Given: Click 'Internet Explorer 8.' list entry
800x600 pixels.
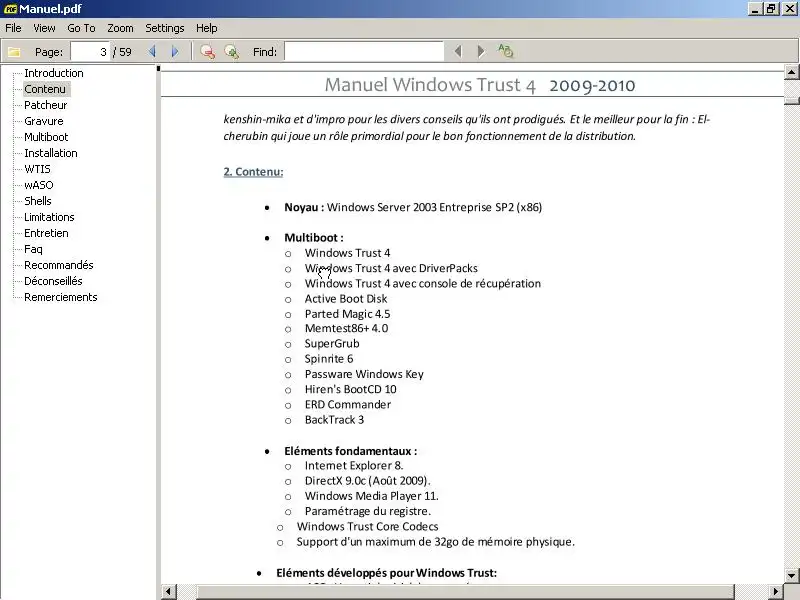Looking at the screenshot, I should [x=354, y=465].
